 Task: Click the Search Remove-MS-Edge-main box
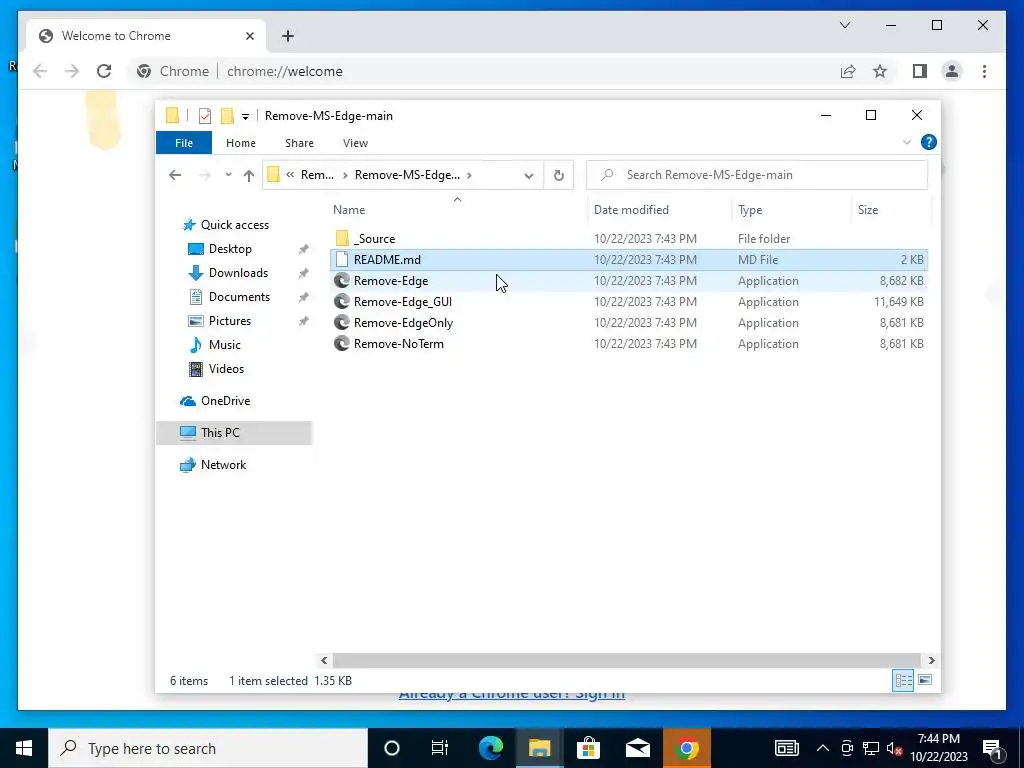pyautogui.click(x=757, y=175)
